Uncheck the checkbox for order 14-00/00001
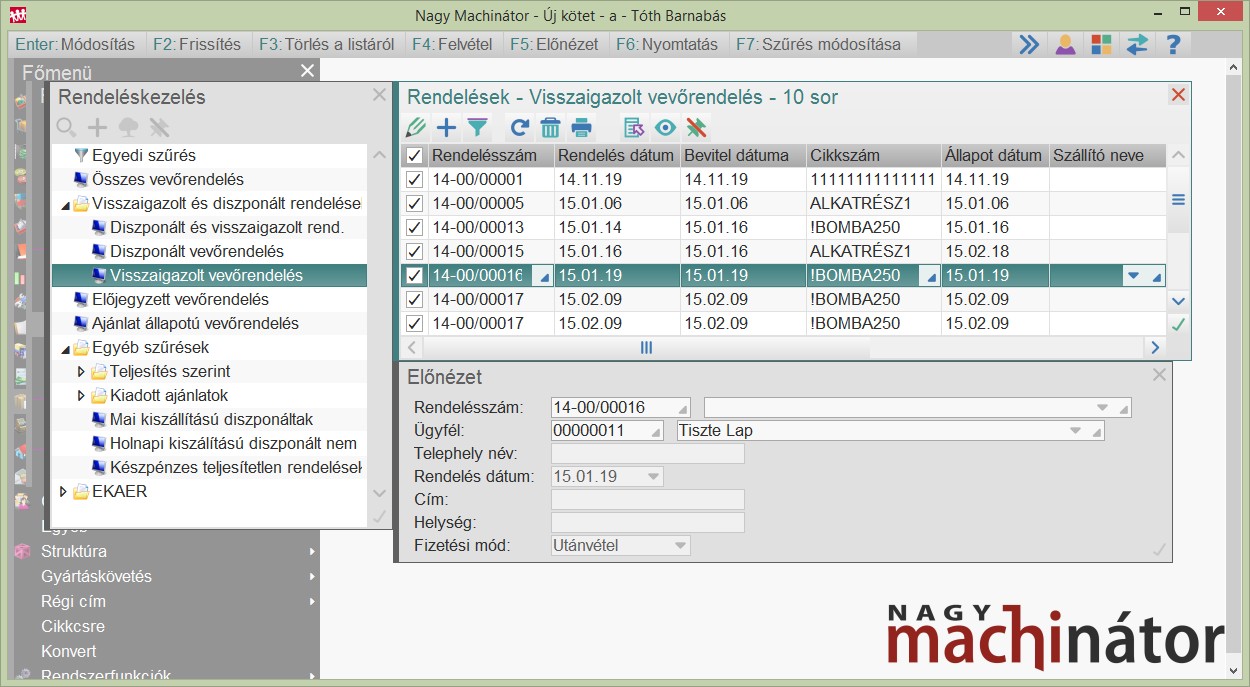The height and width of the screenshot is (687, 1250). [x=415, y=180]
